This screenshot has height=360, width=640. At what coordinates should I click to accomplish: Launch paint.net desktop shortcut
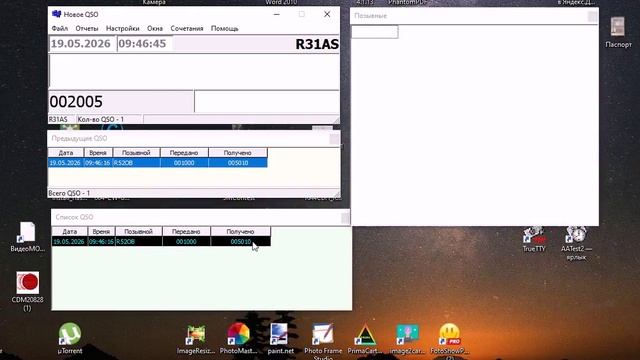(x=280, y=338)
